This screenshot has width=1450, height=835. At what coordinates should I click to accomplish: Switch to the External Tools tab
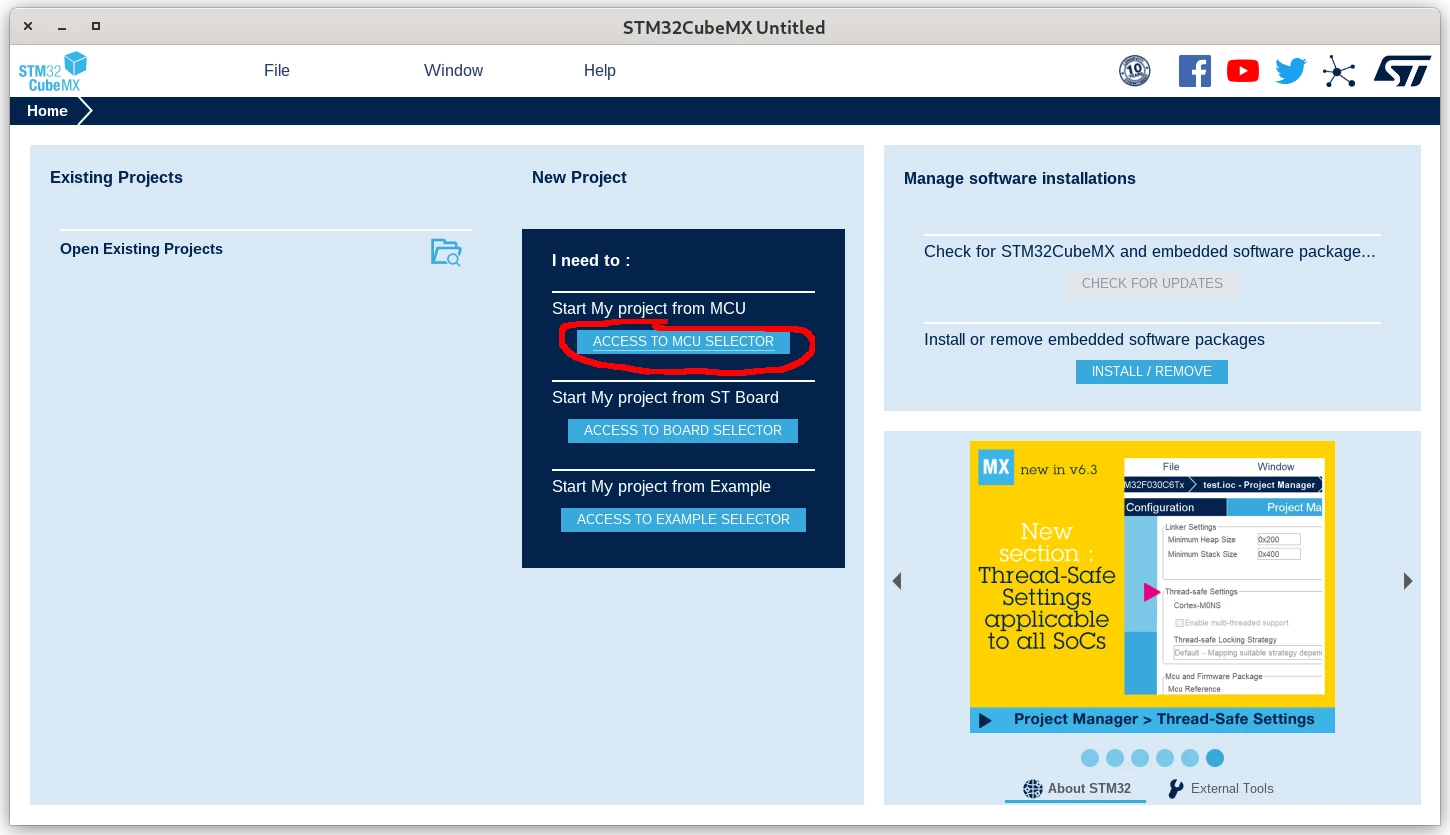1221,789
